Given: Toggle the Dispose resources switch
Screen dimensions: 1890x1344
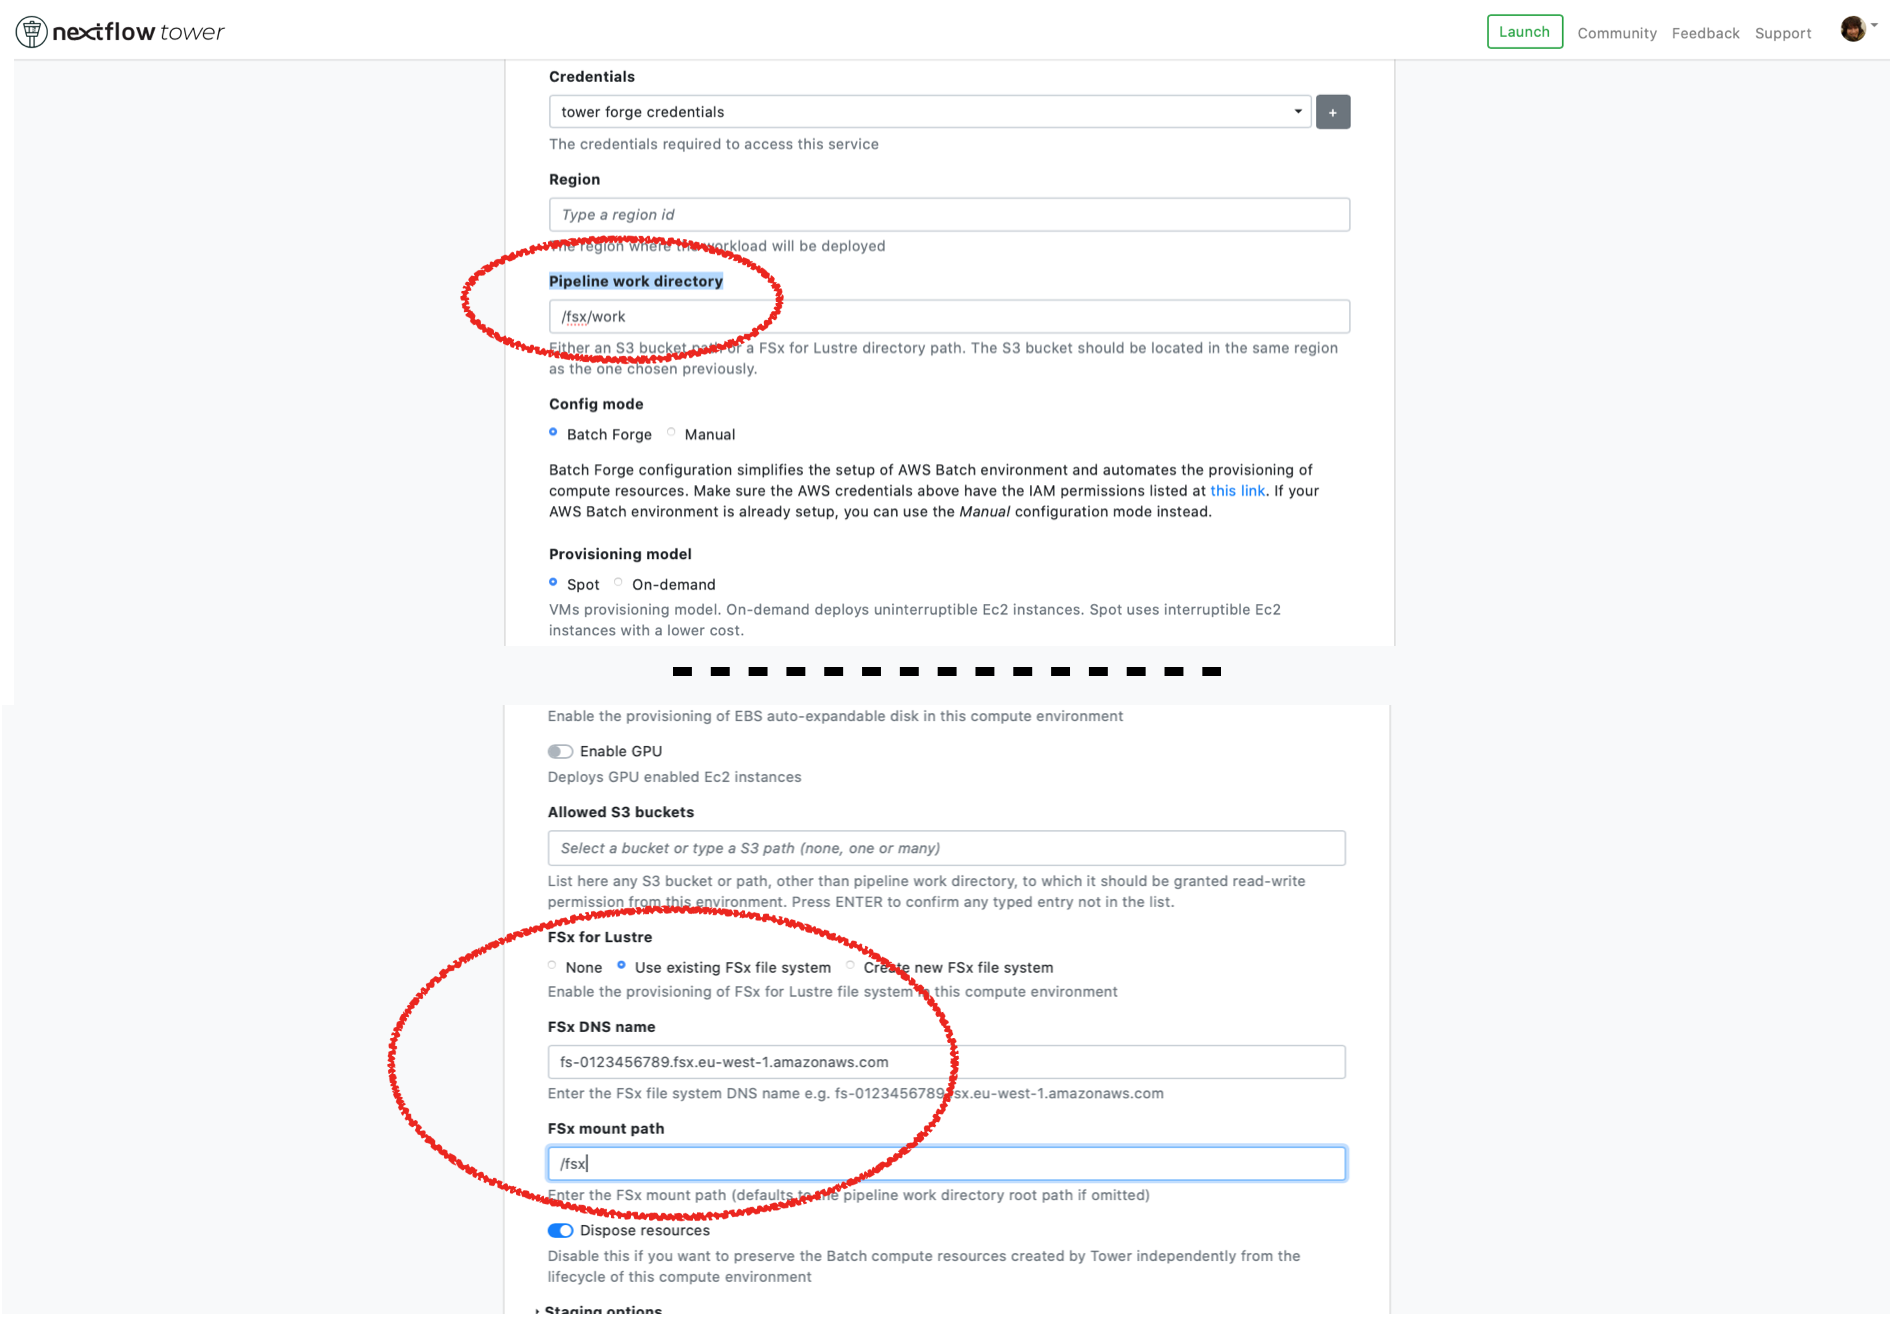Looking at the screenshot, I should (560, 1230).
